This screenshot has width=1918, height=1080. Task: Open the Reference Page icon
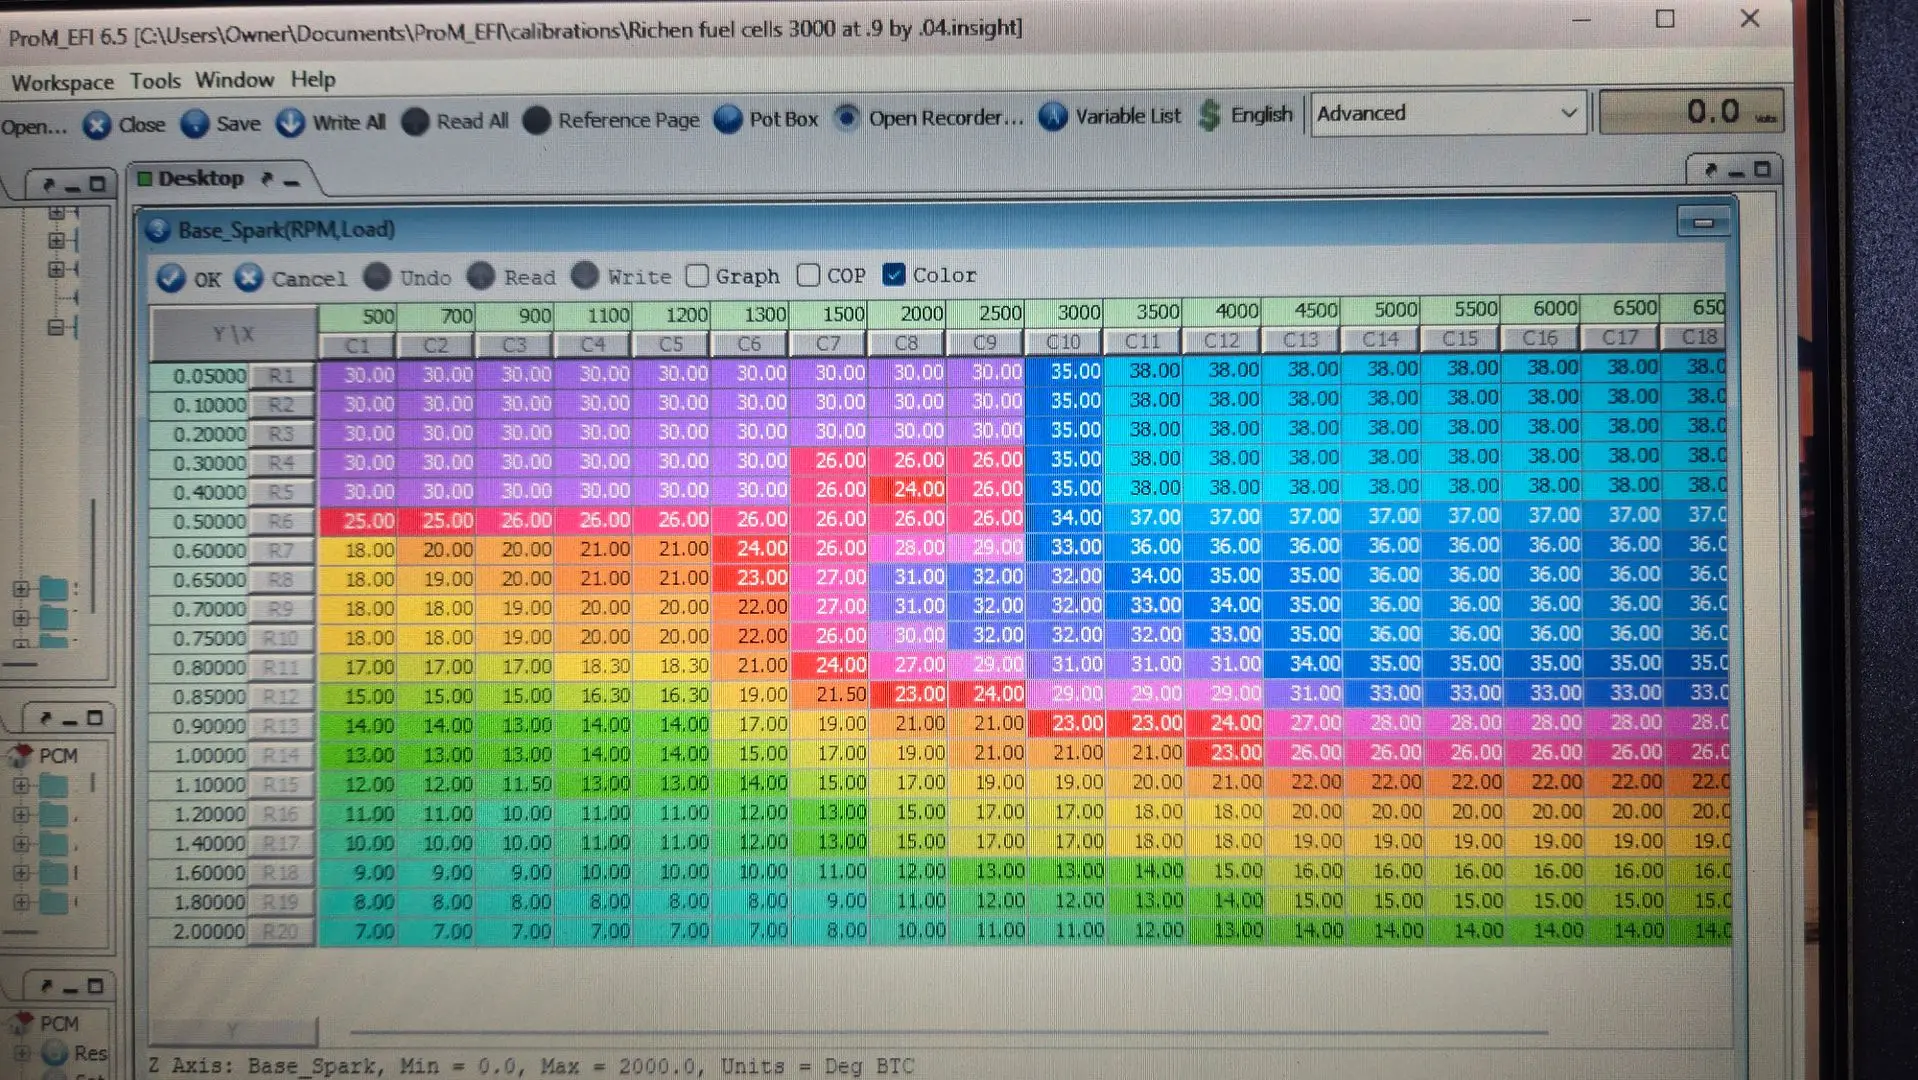pos(537,121)
